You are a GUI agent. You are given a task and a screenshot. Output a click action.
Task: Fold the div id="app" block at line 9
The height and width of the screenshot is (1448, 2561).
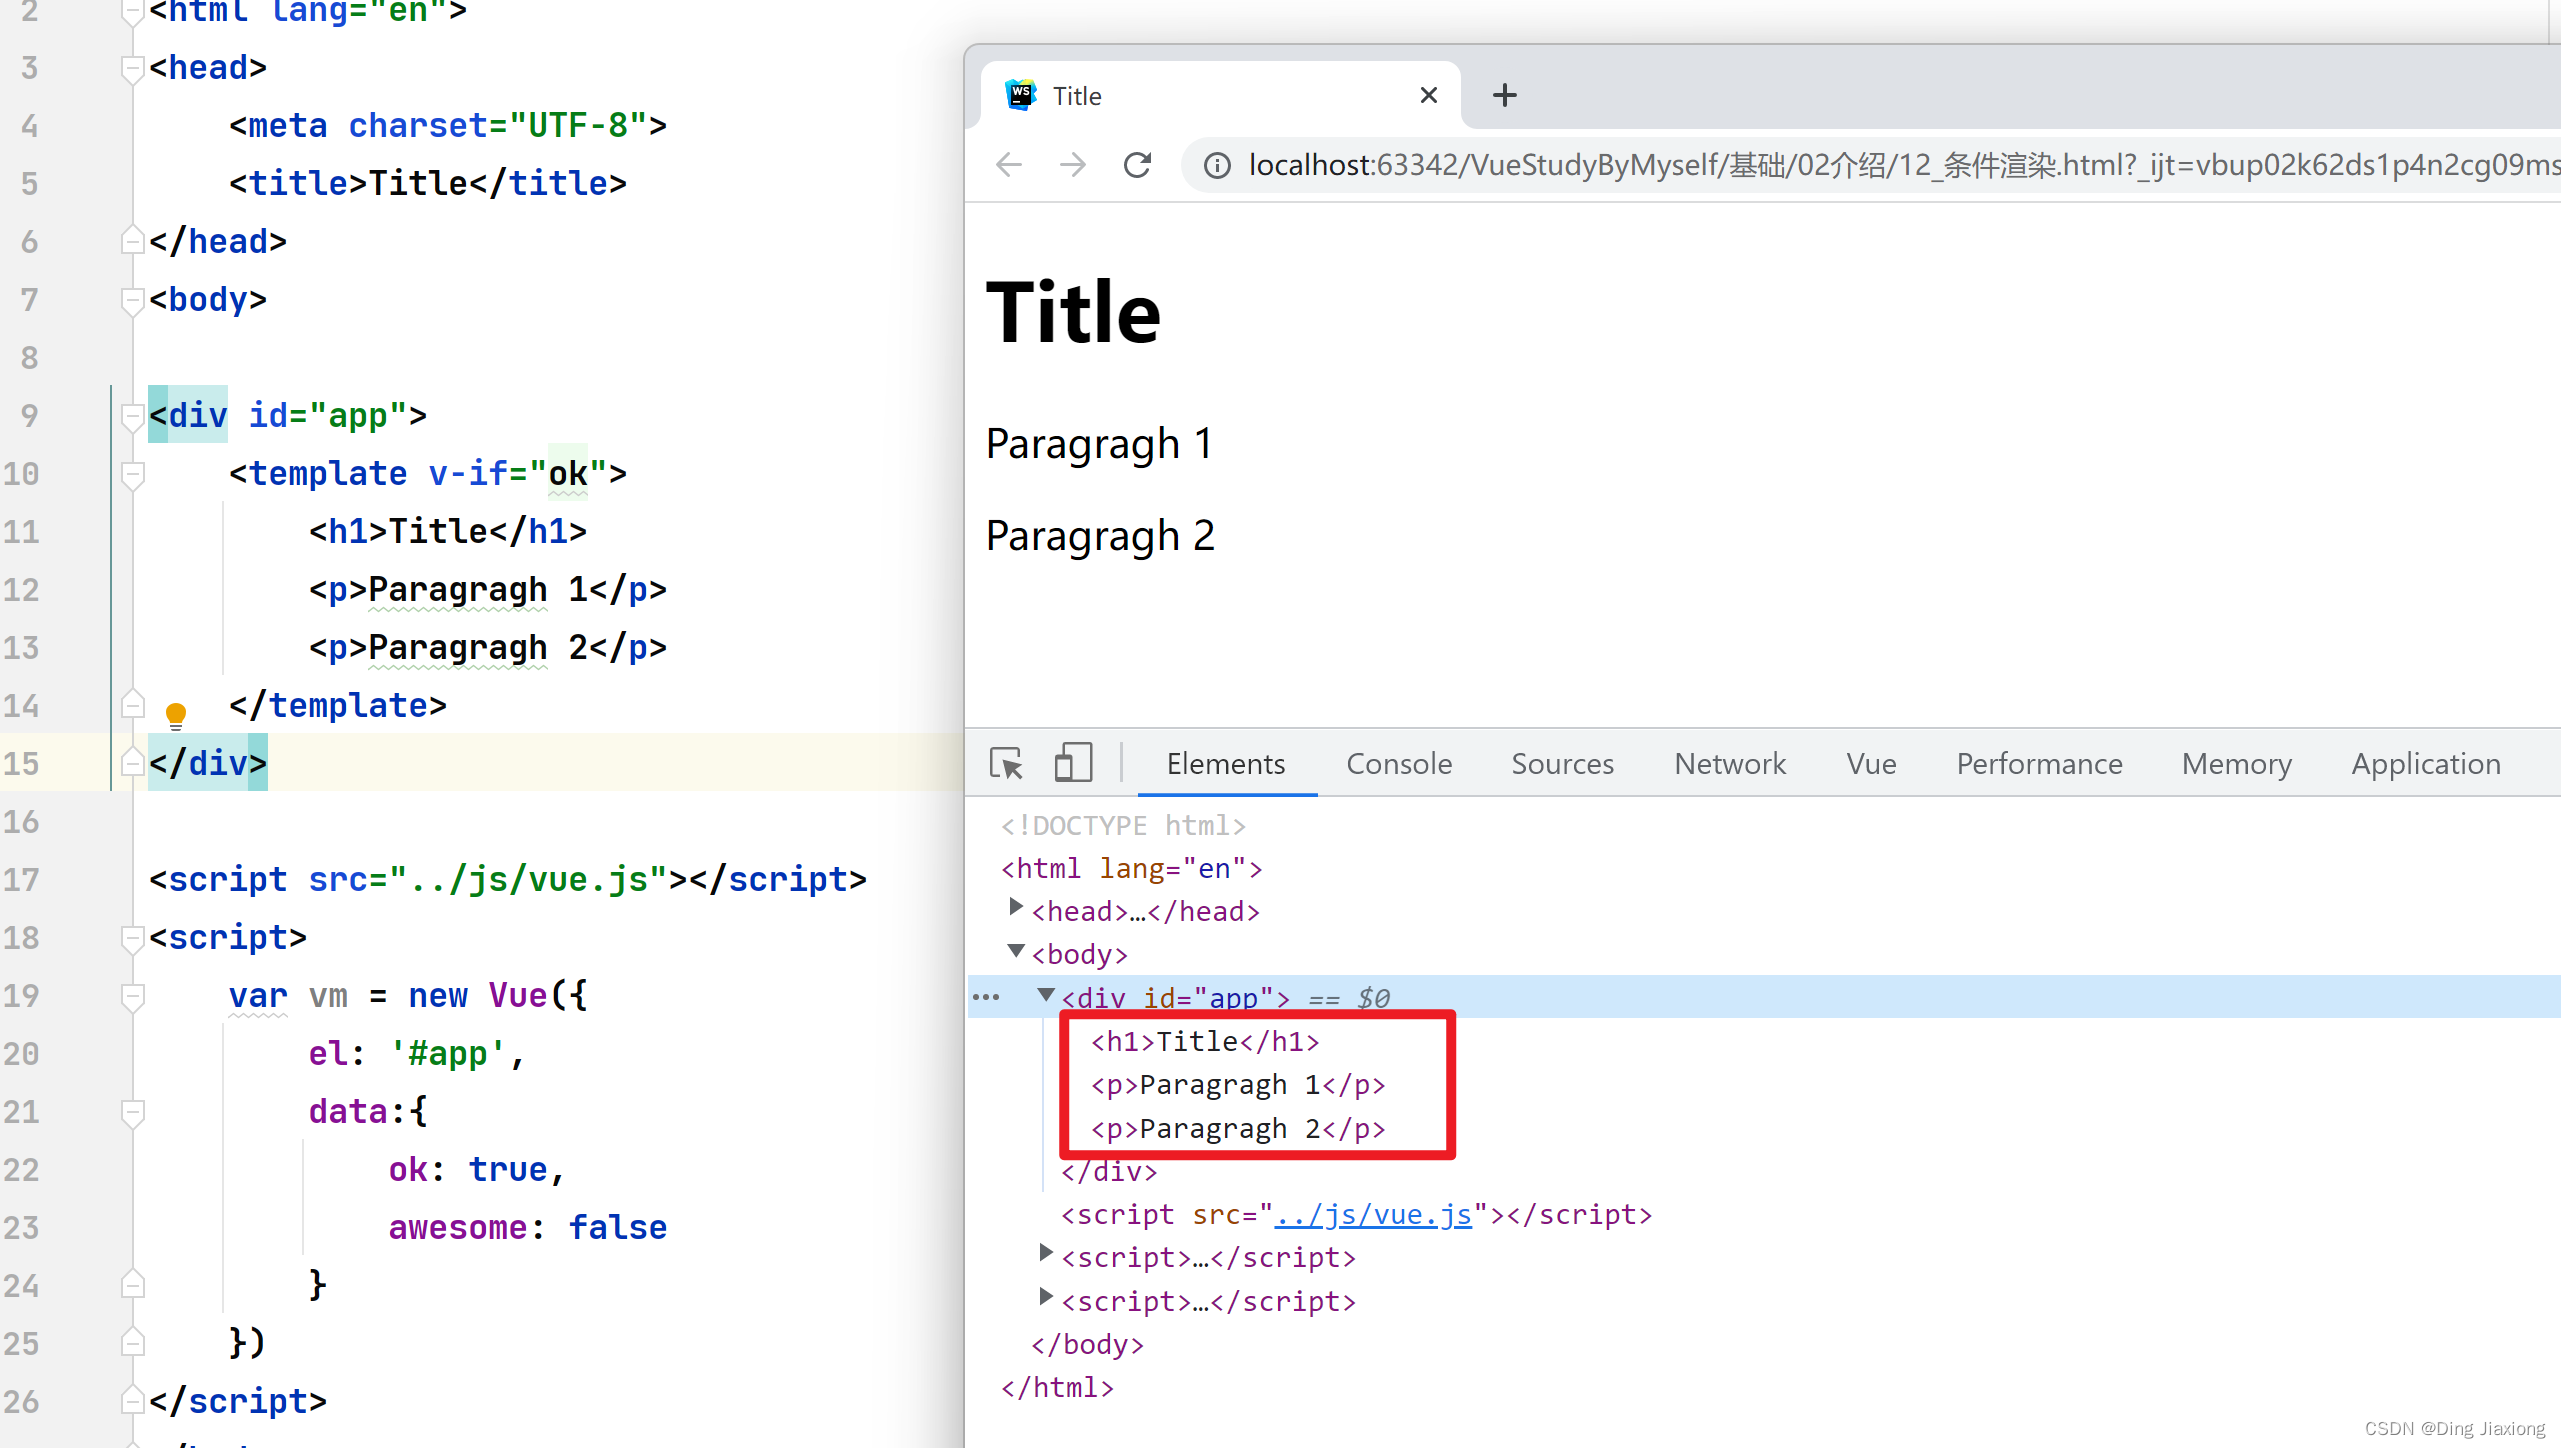132,417
